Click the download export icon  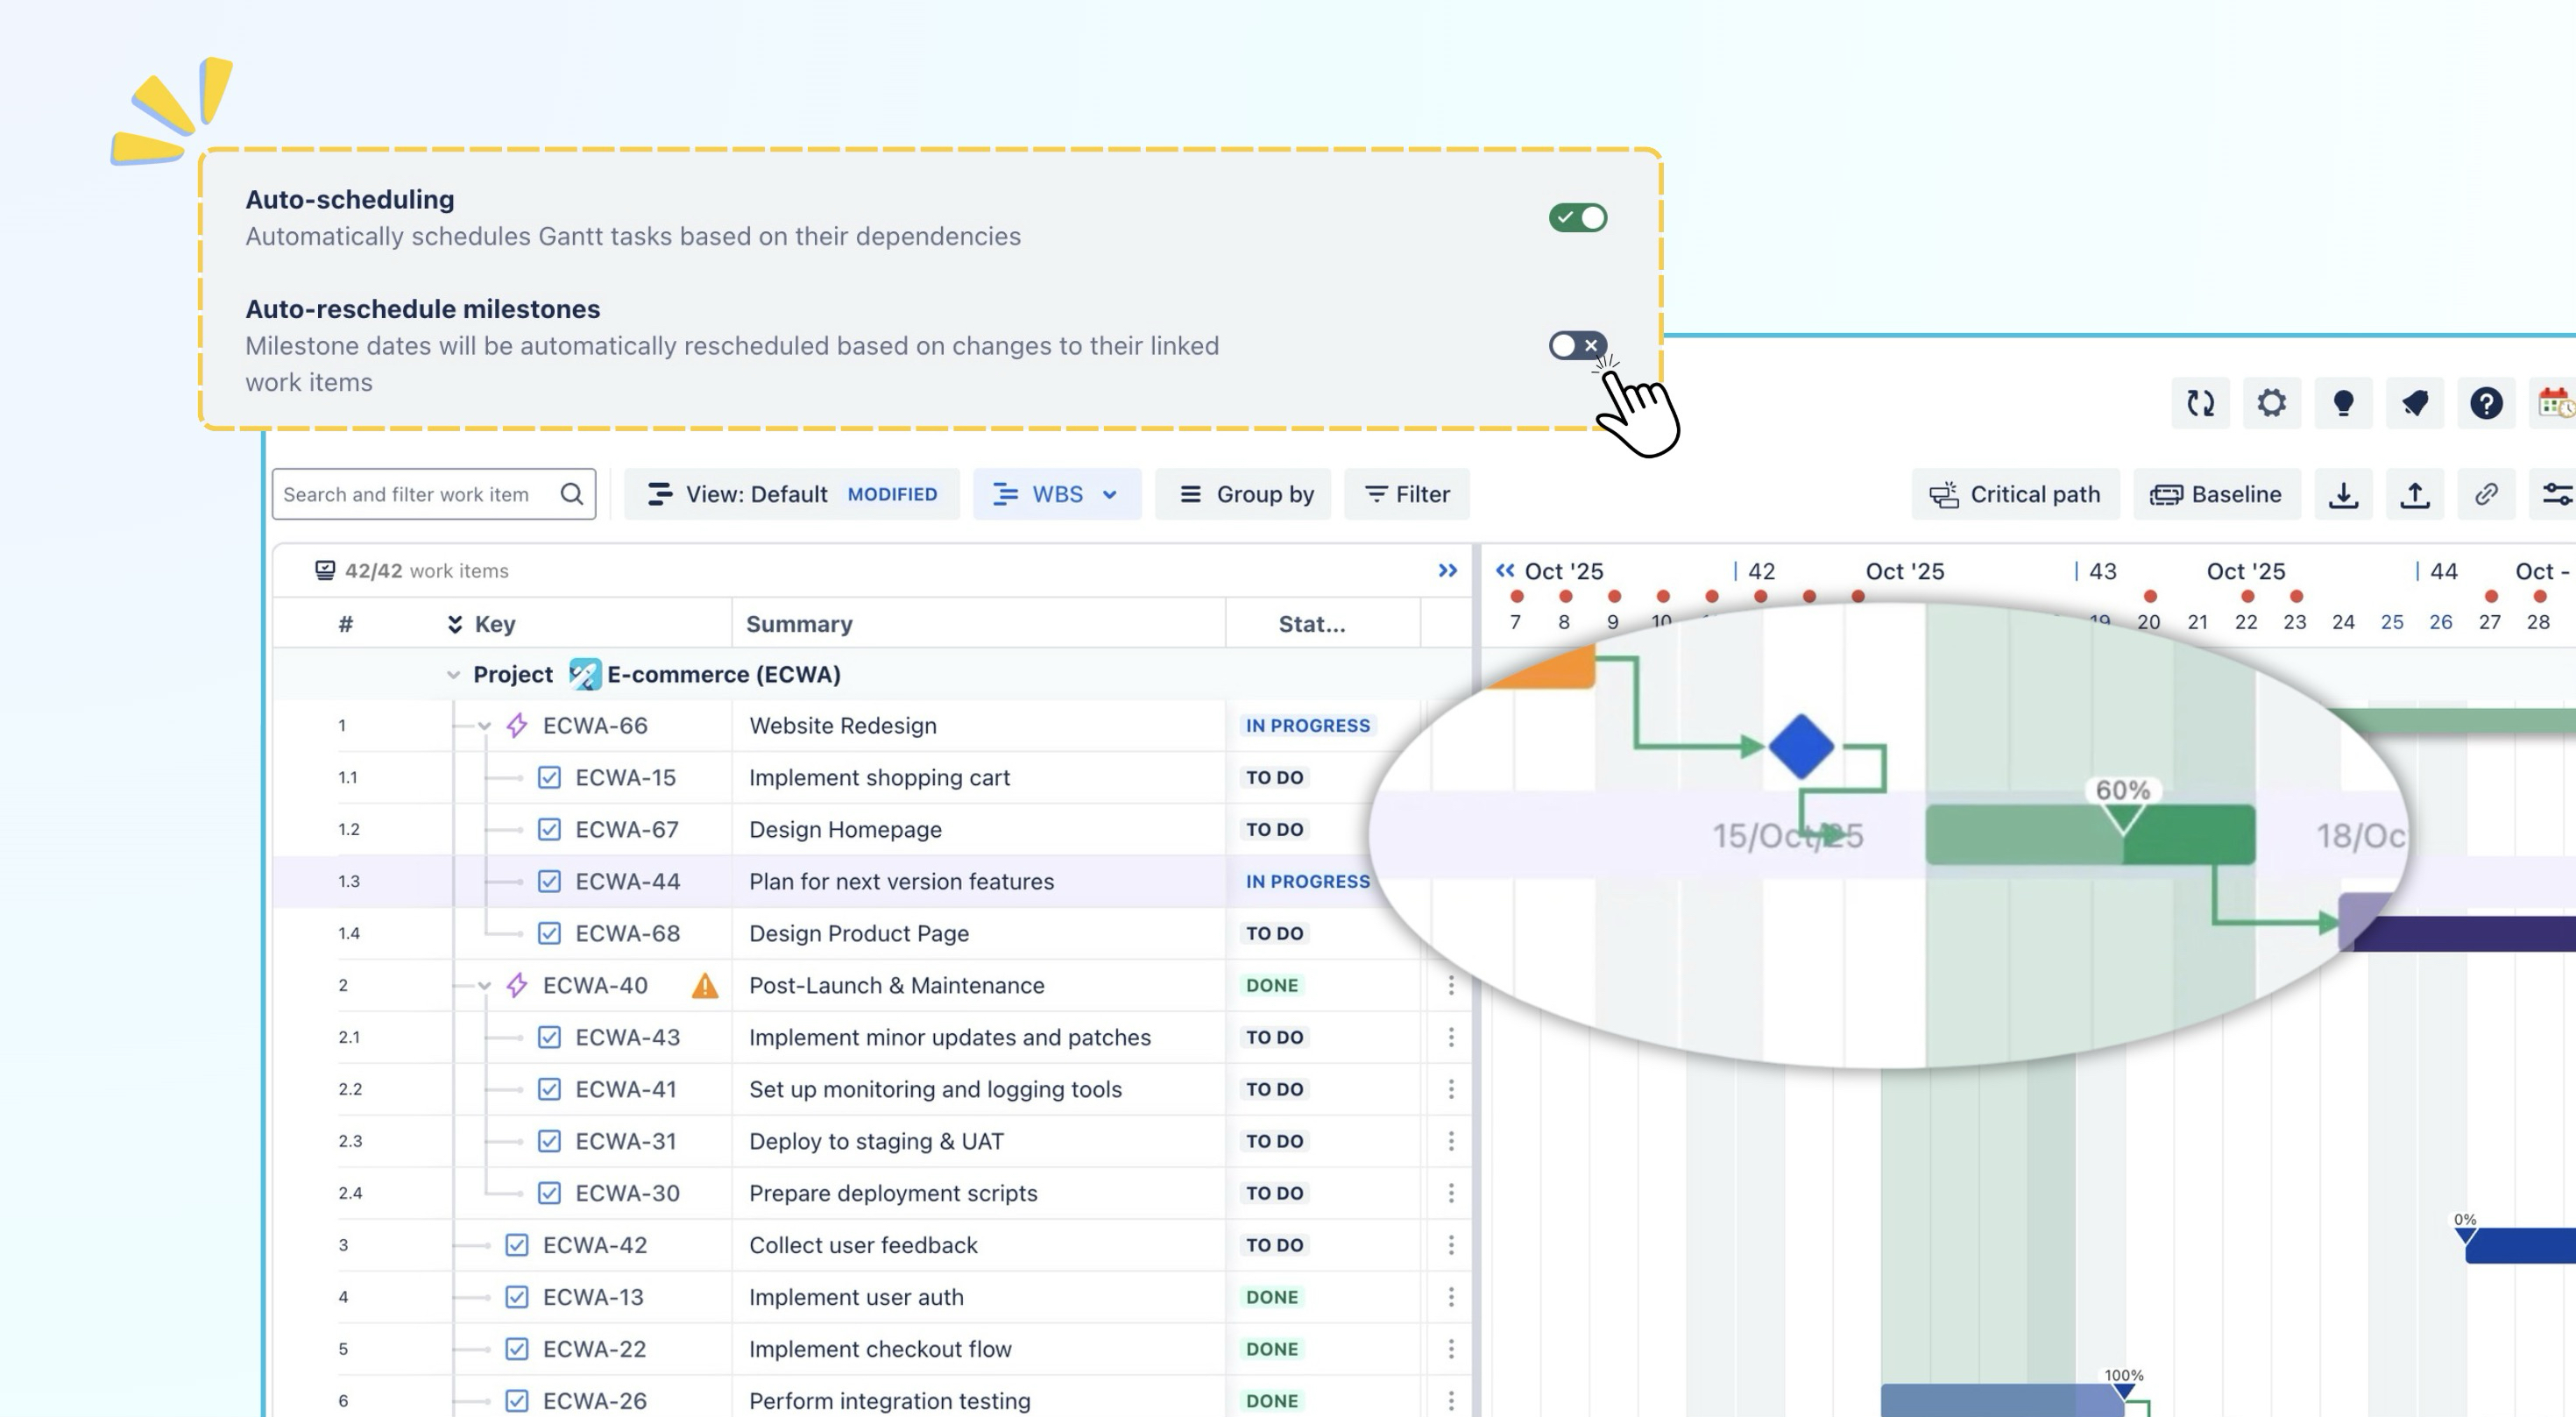pos(2343,494)
